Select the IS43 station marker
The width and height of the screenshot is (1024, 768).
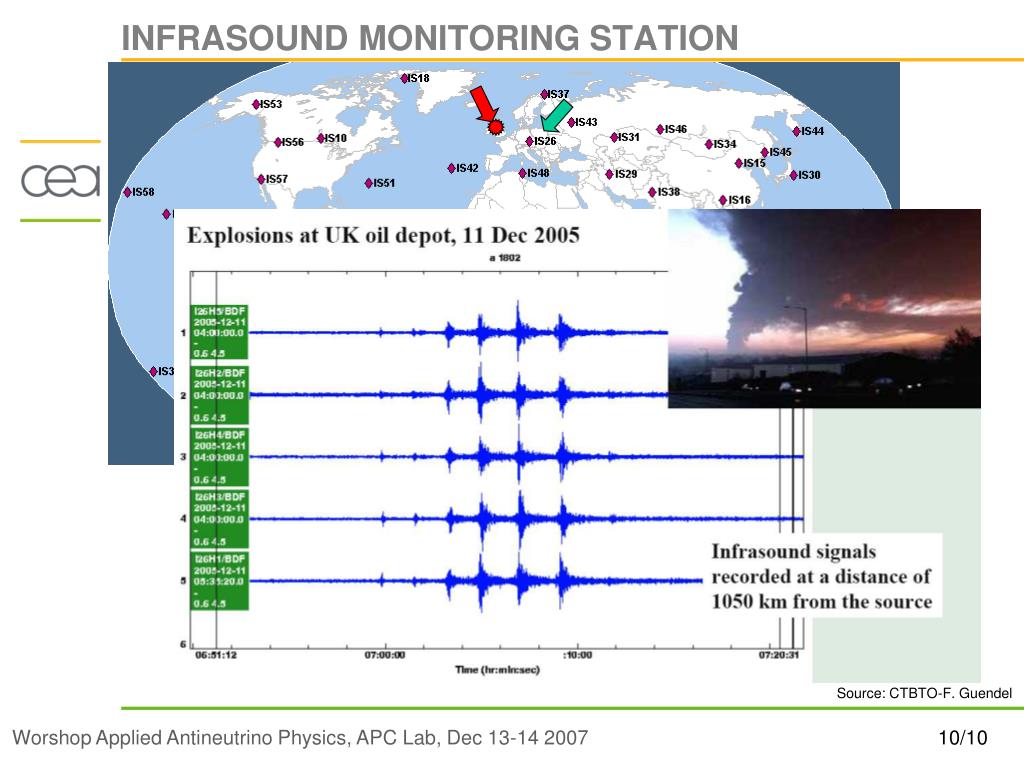(x=571, y=122)
